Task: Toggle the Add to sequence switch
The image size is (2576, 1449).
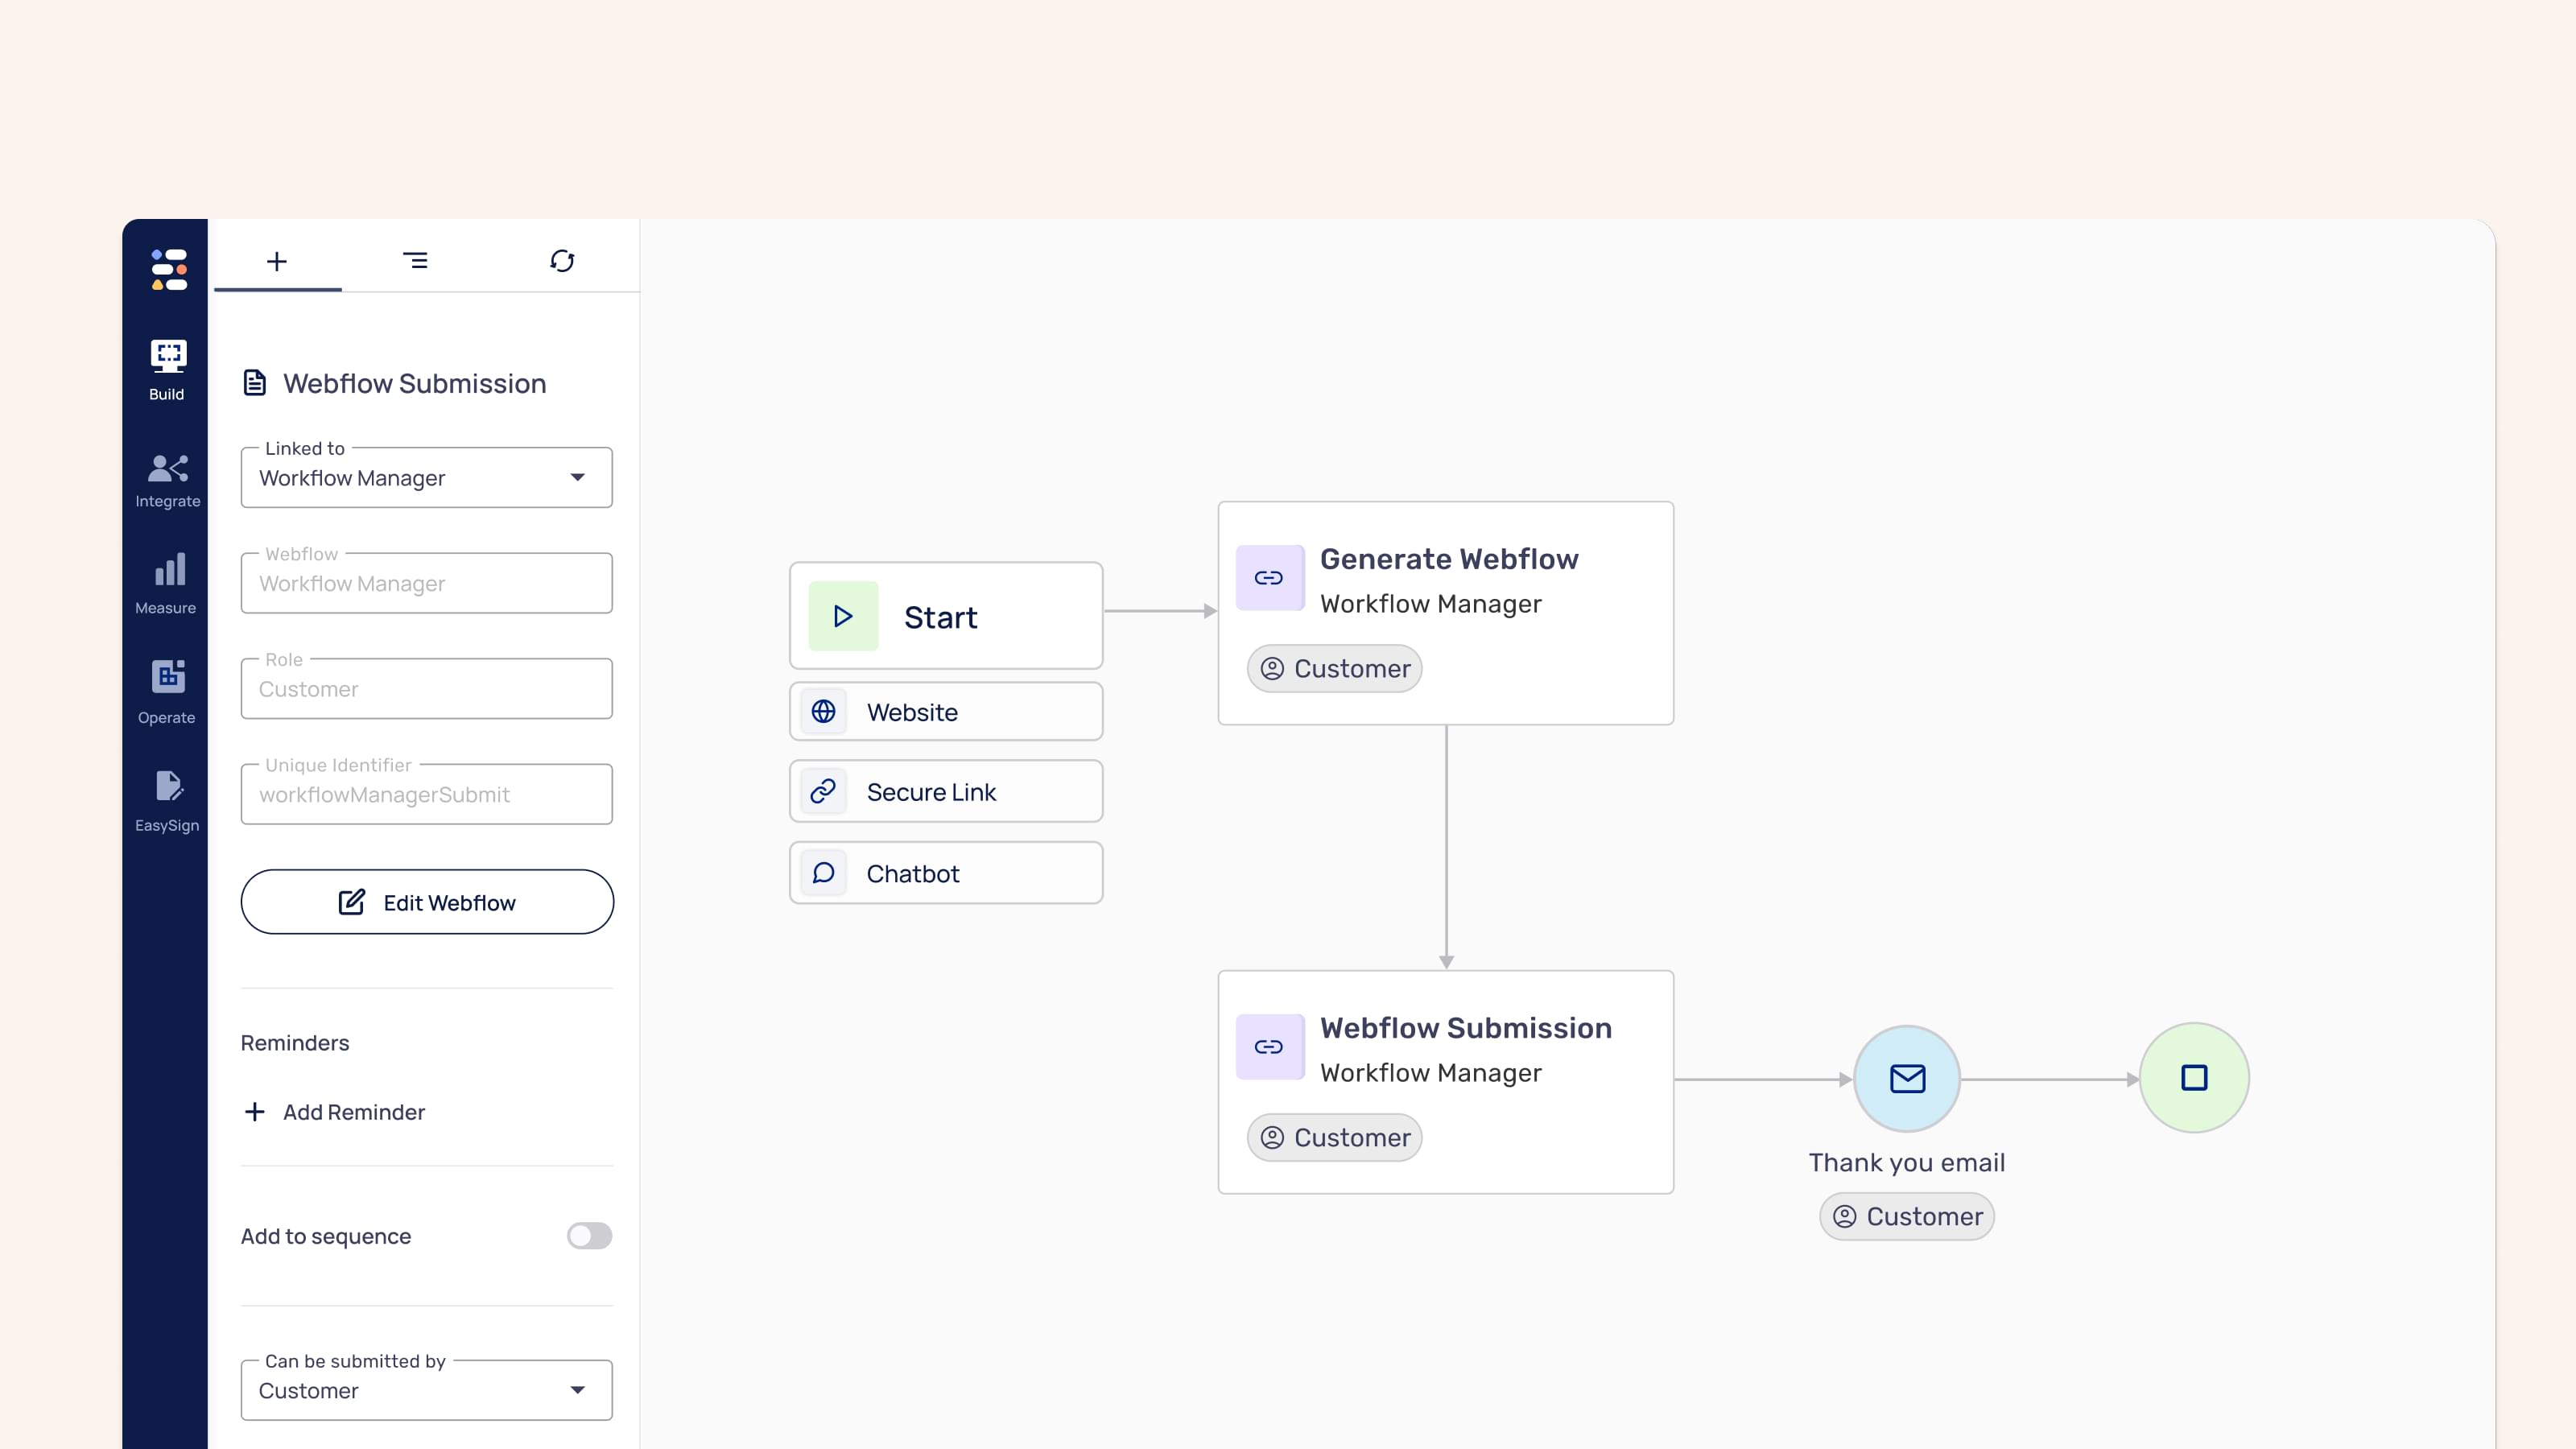Action: click(x=589, y=1236)
